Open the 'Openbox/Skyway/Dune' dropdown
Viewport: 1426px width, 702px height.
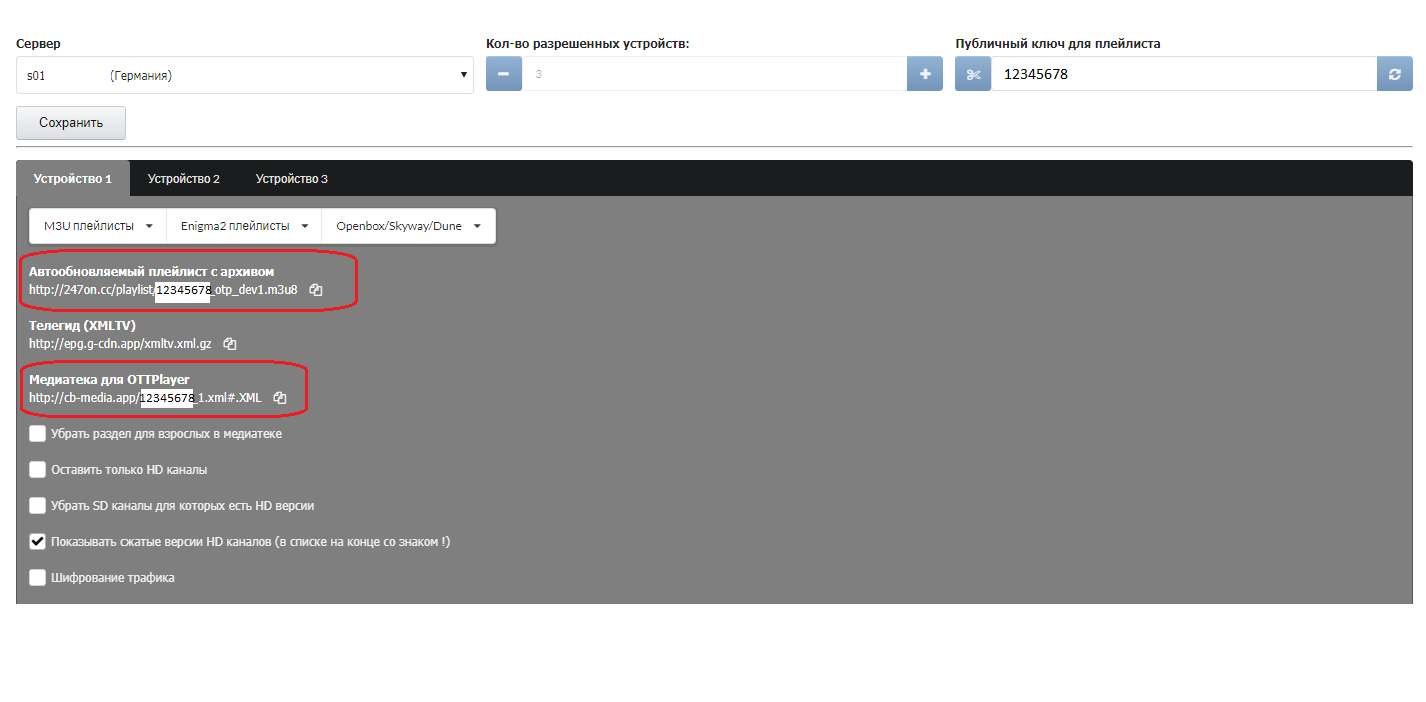(408, 226)
